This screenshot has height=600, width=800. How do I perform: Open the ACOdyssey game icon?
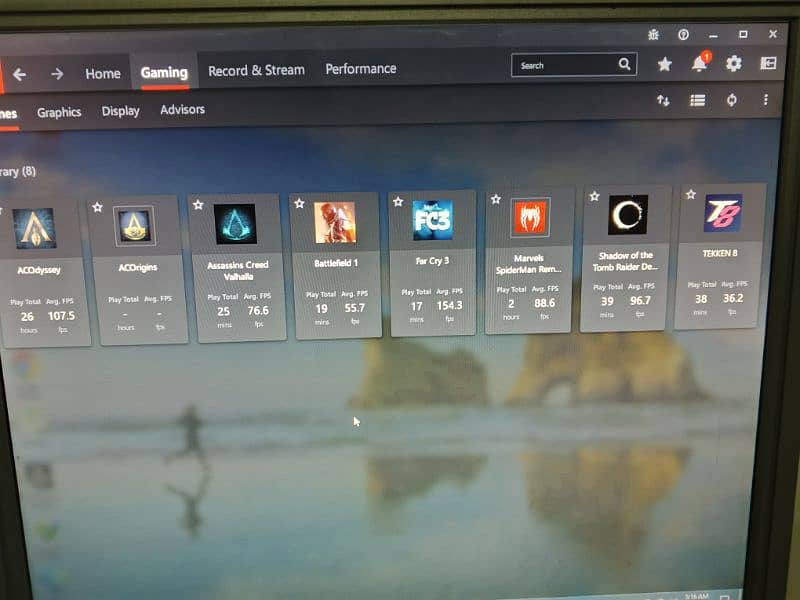[x=34, y=229]
